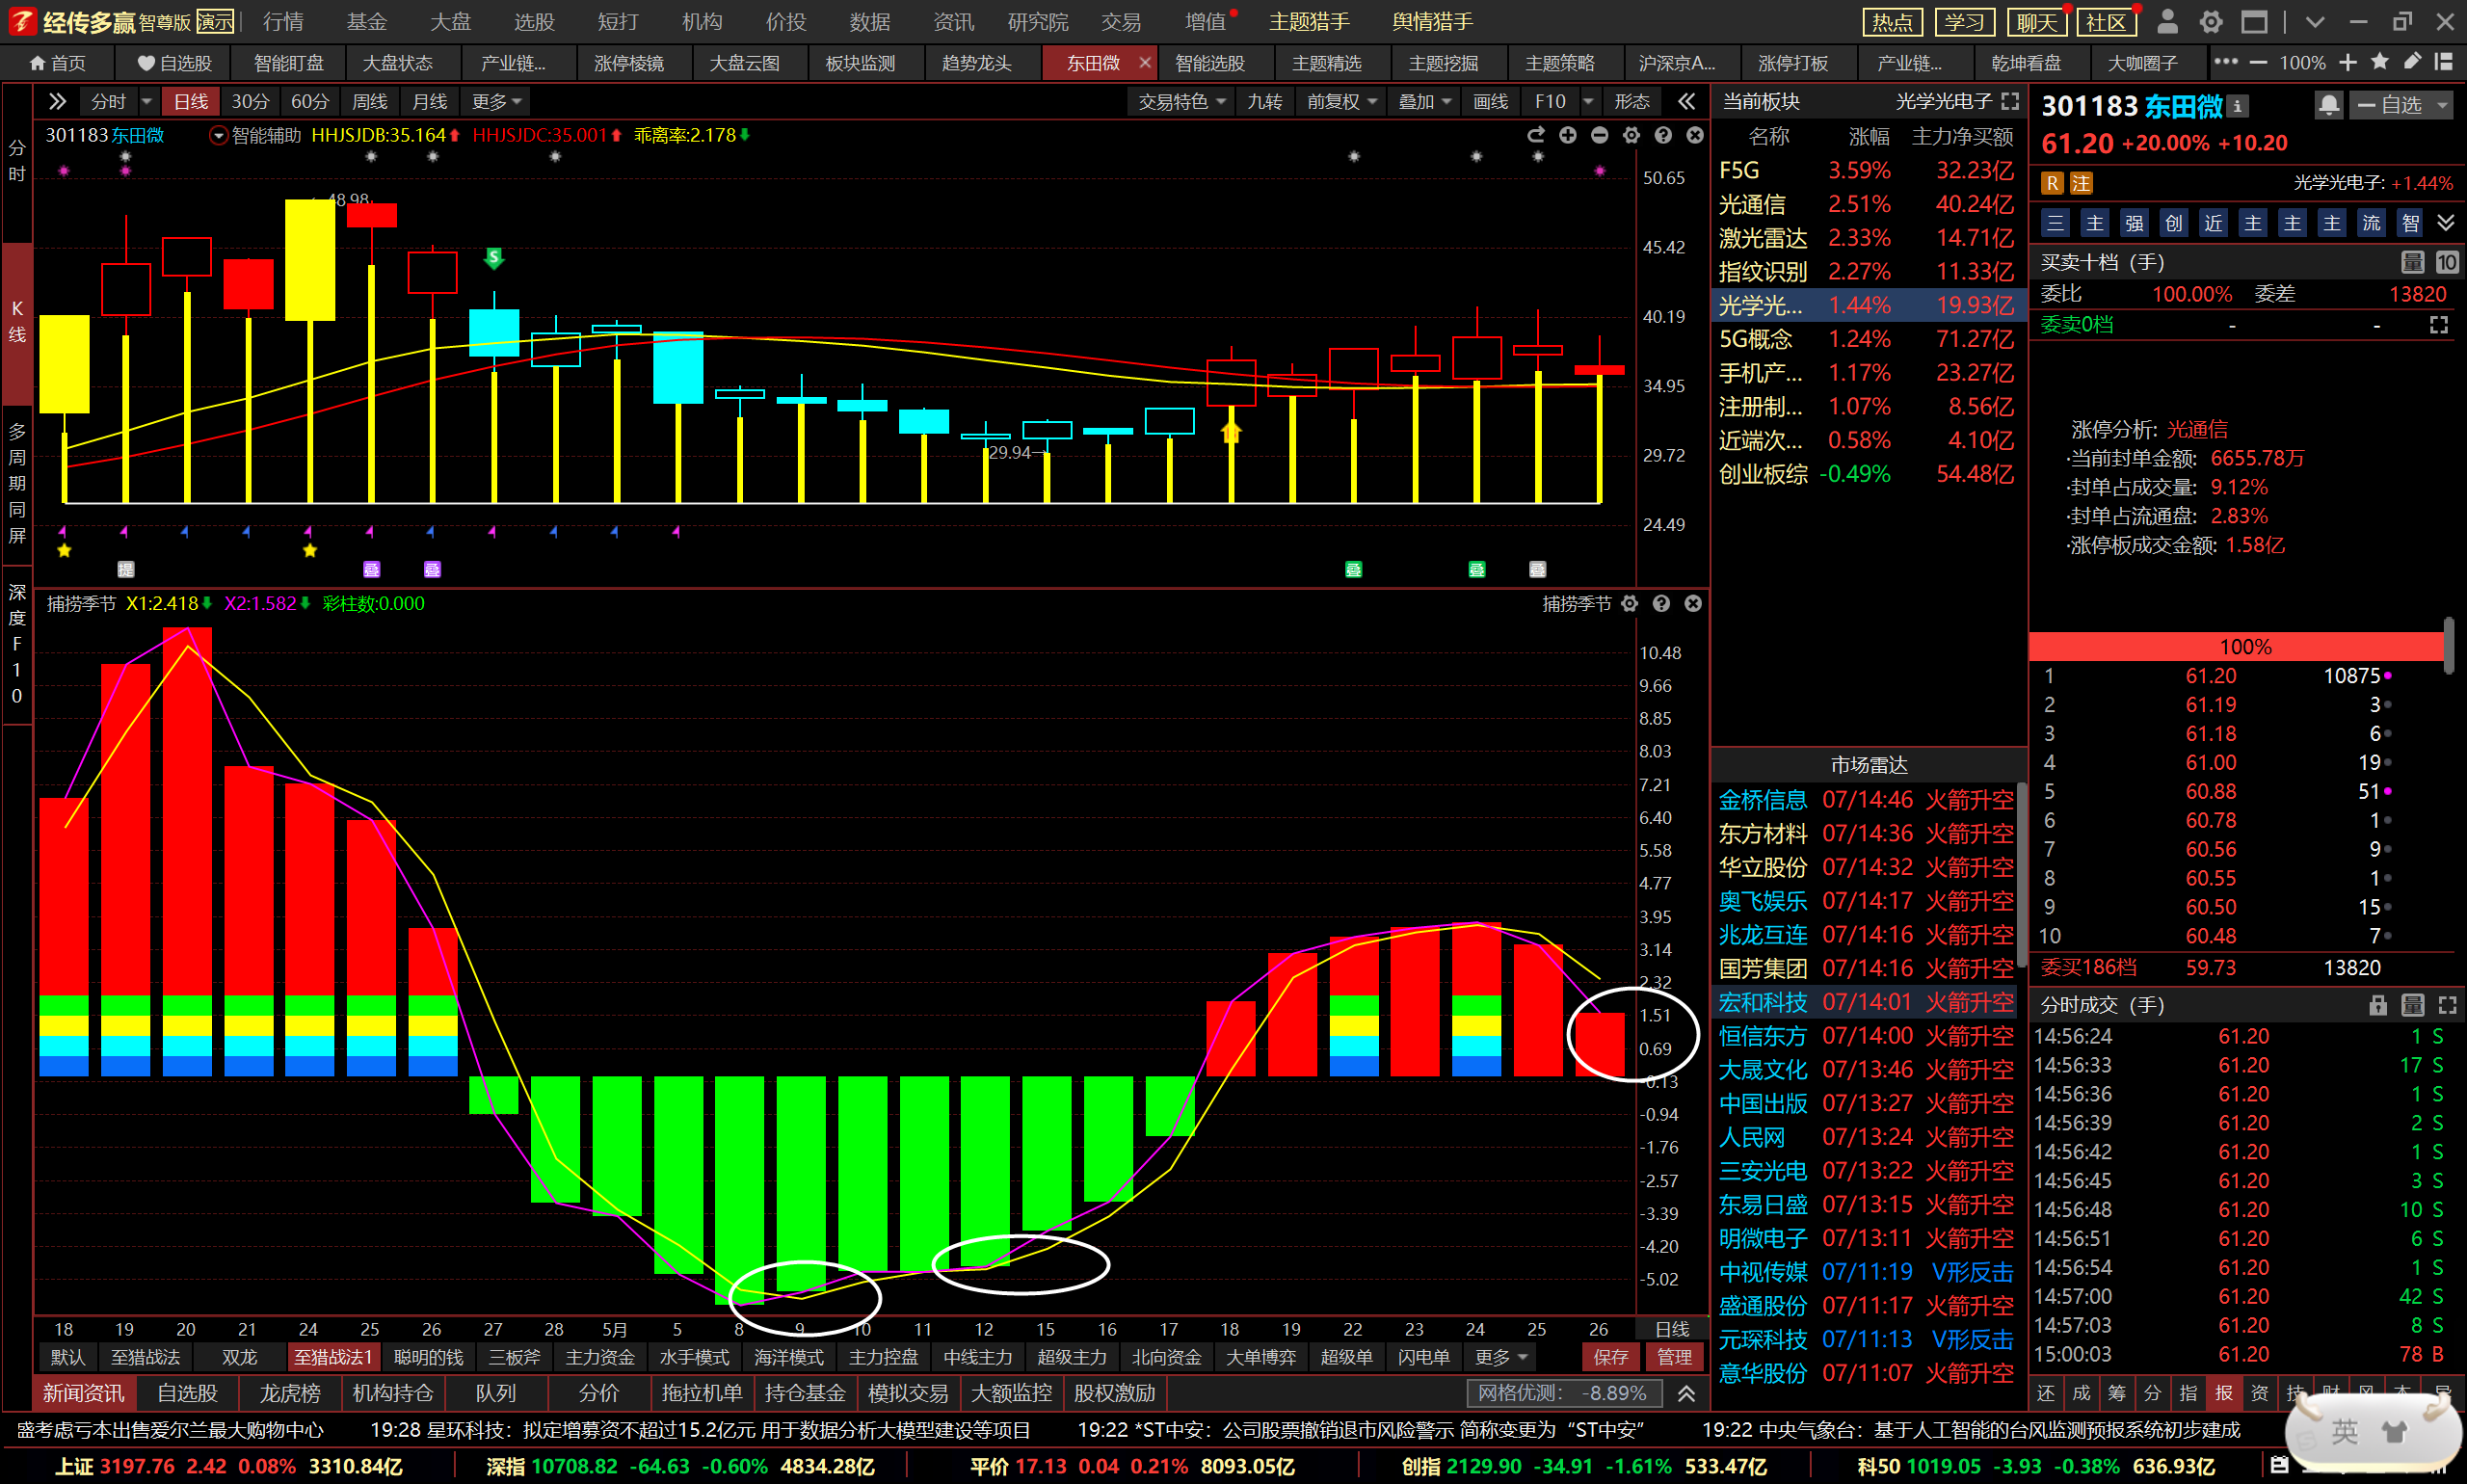Collapse the side panel with double-left chevron
Image resolution: width=2467 pixels, height=1484 pixels.
1687,101
